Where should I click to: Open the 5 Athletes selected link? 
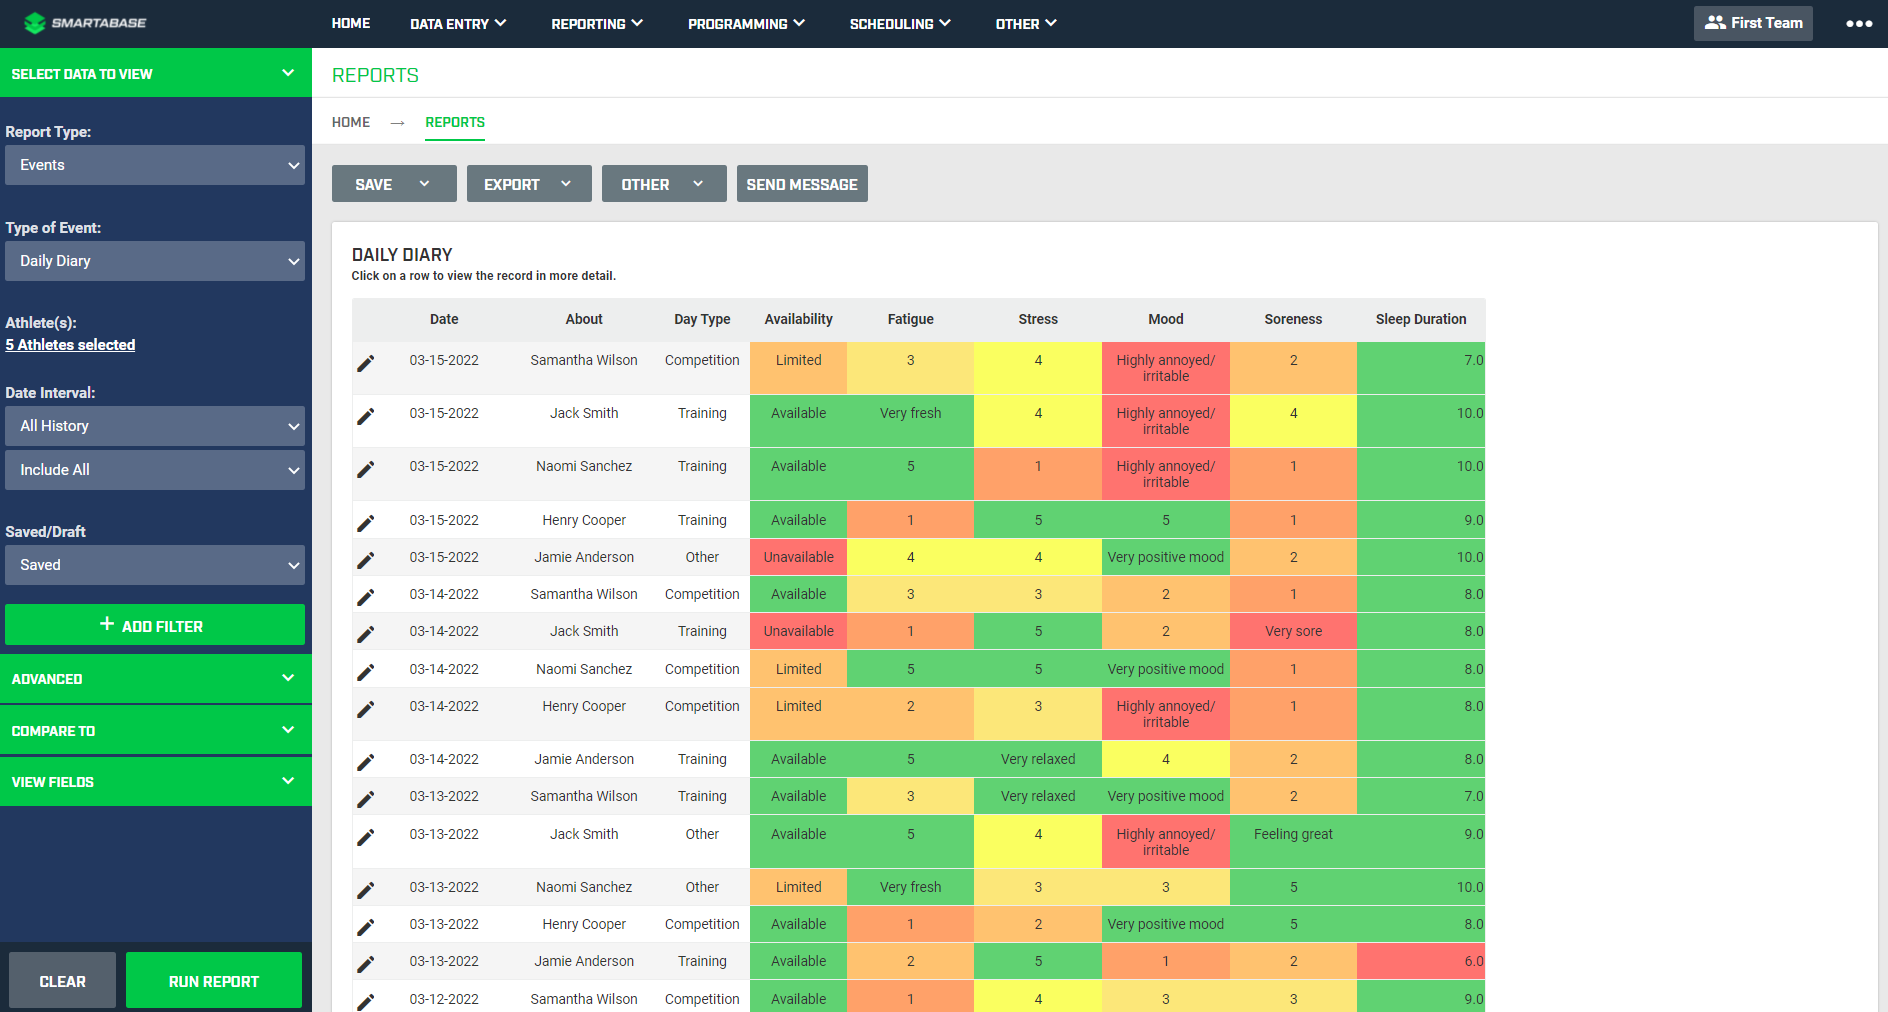(70, 344)
